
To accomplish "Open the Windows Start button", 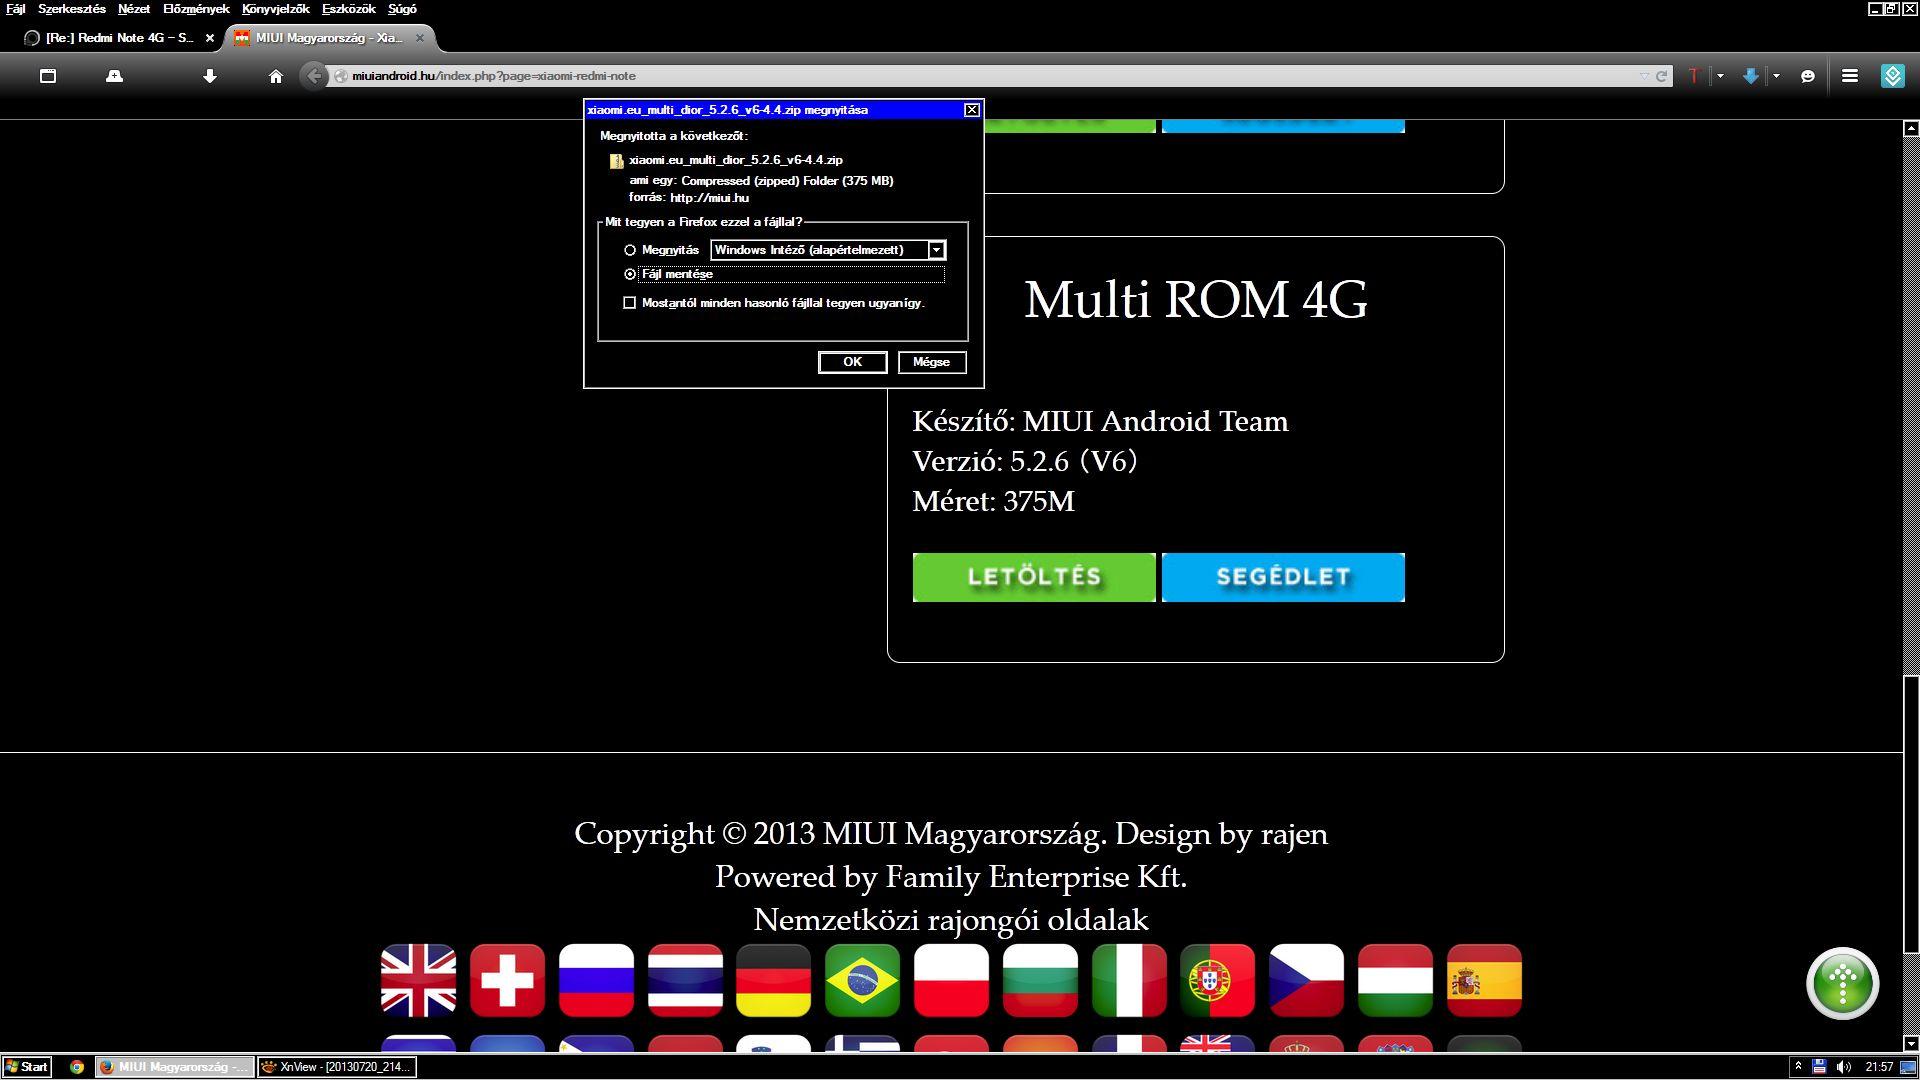I will [x=27, y=1067].
